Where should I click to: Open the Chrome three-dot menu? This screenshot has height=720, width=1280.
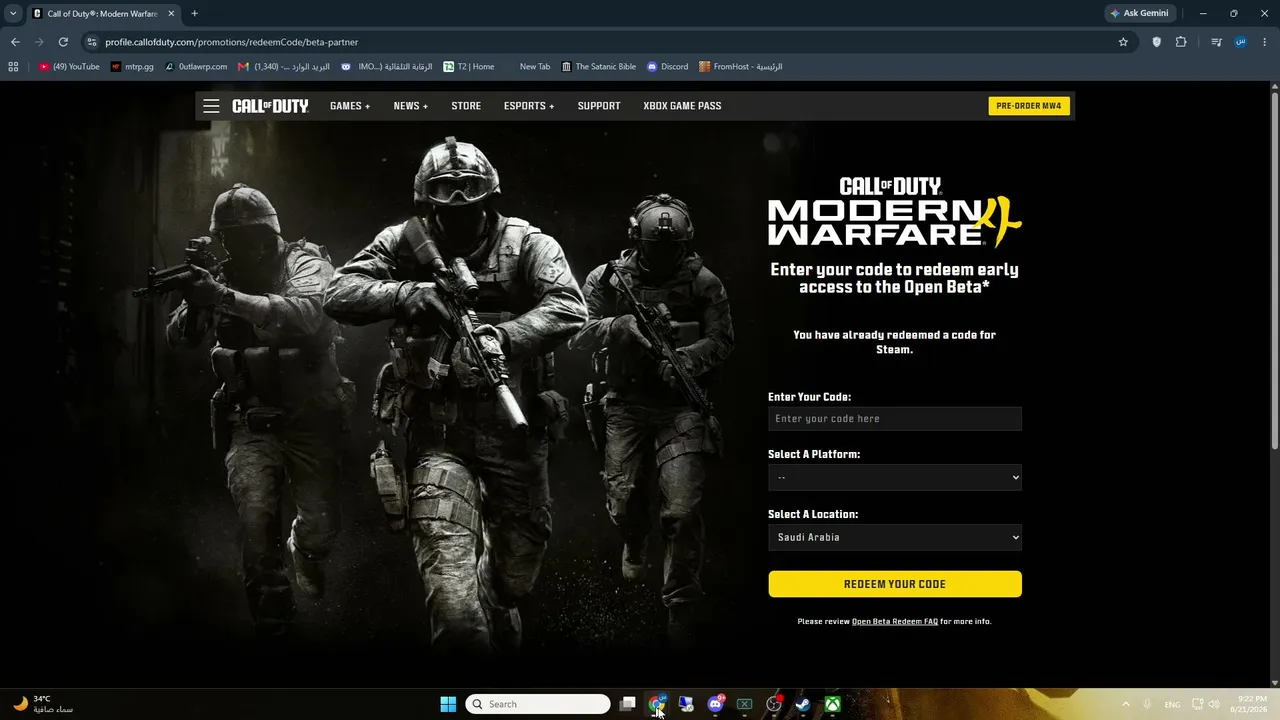[1265, 42]
